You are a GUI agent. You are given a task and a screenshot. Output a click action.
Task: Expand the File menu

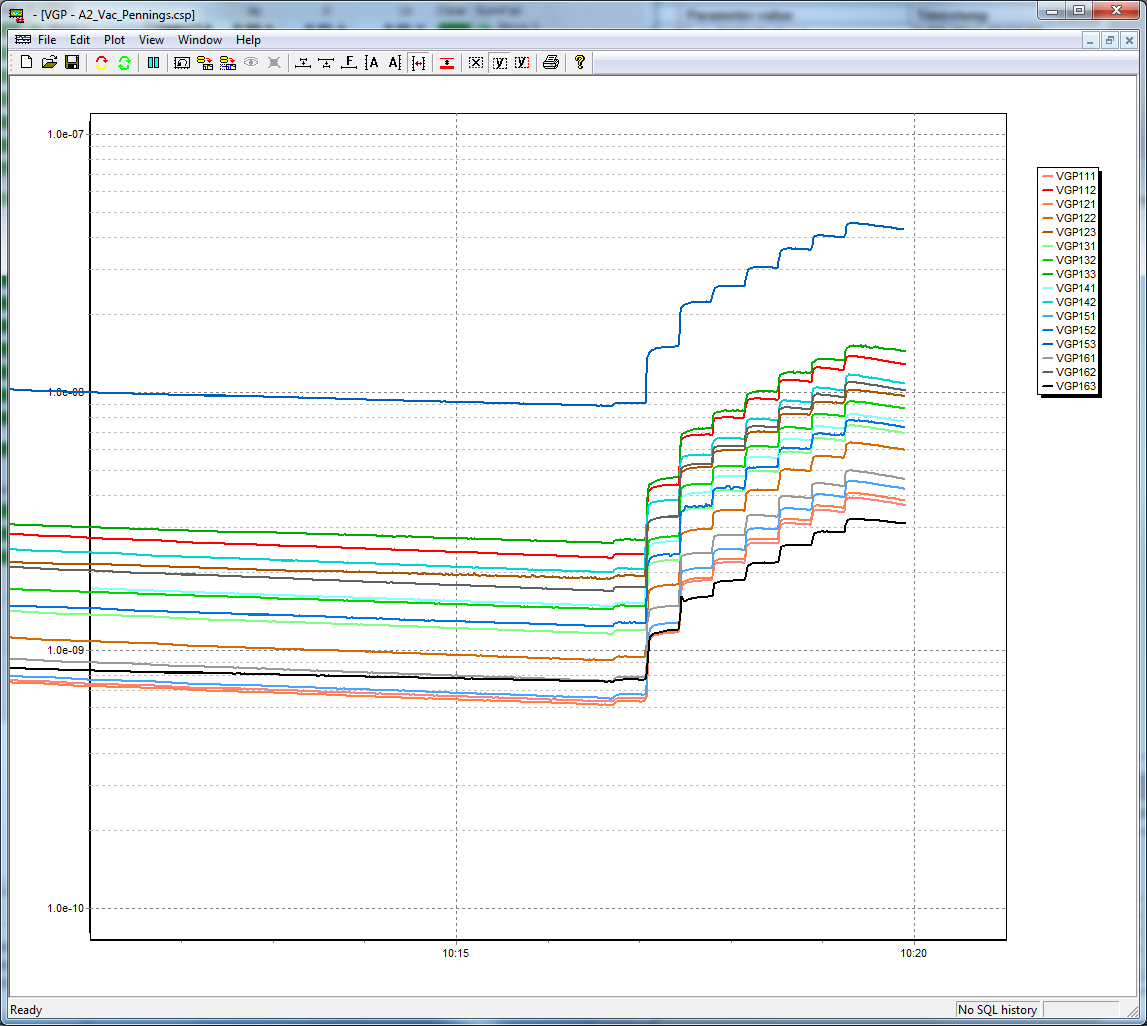[47, 40]
